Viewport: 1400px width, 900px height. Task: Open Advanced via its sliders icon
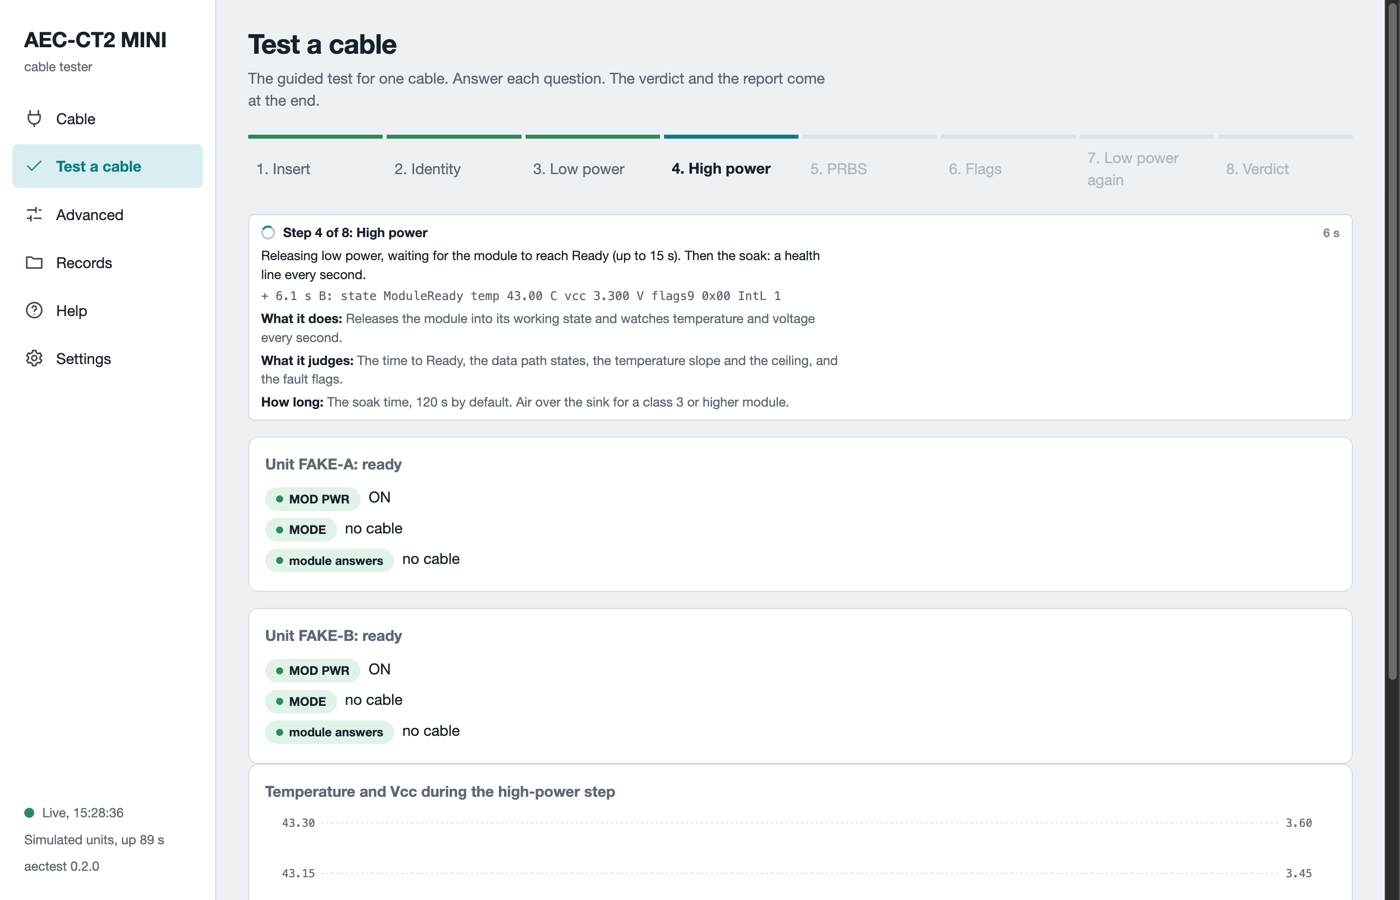pyautogui.click(x=34, y=214)
